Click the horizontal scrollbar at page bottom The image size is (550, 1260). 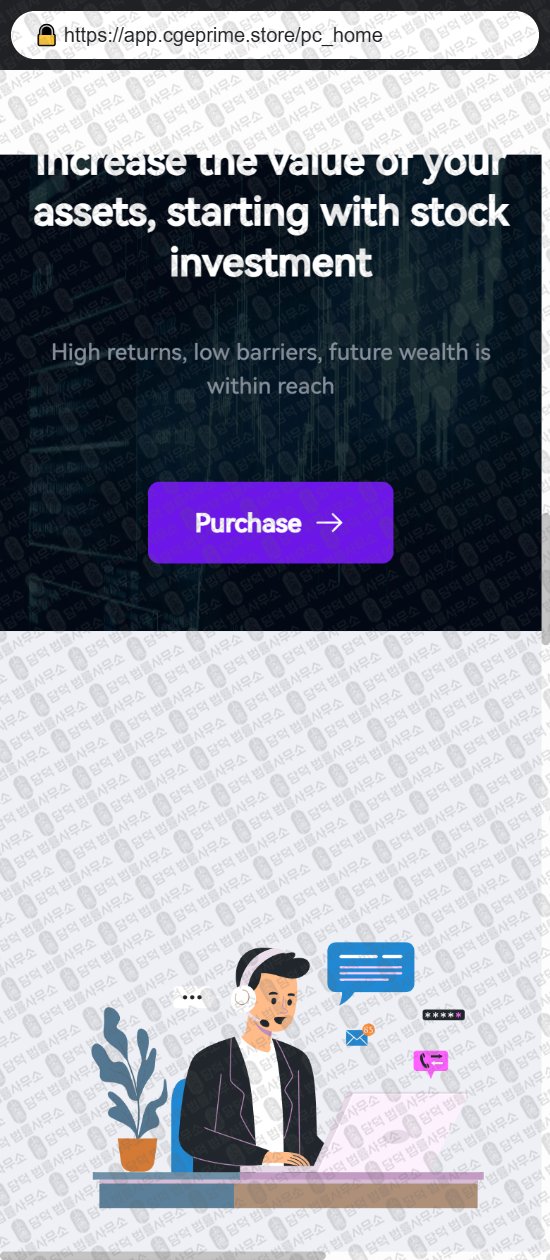point(163,1255)
